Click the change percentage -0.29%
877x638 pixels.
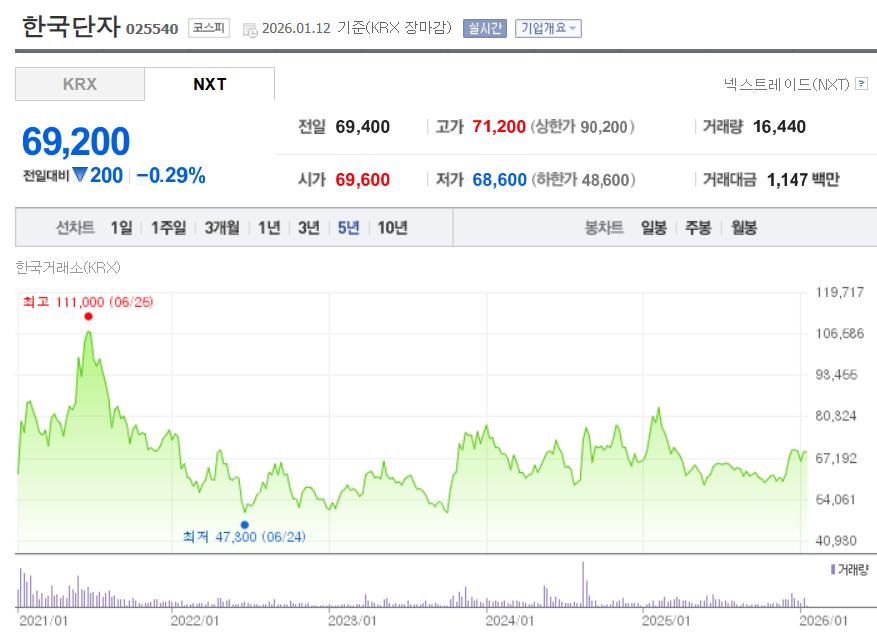(x=171, y=176)
